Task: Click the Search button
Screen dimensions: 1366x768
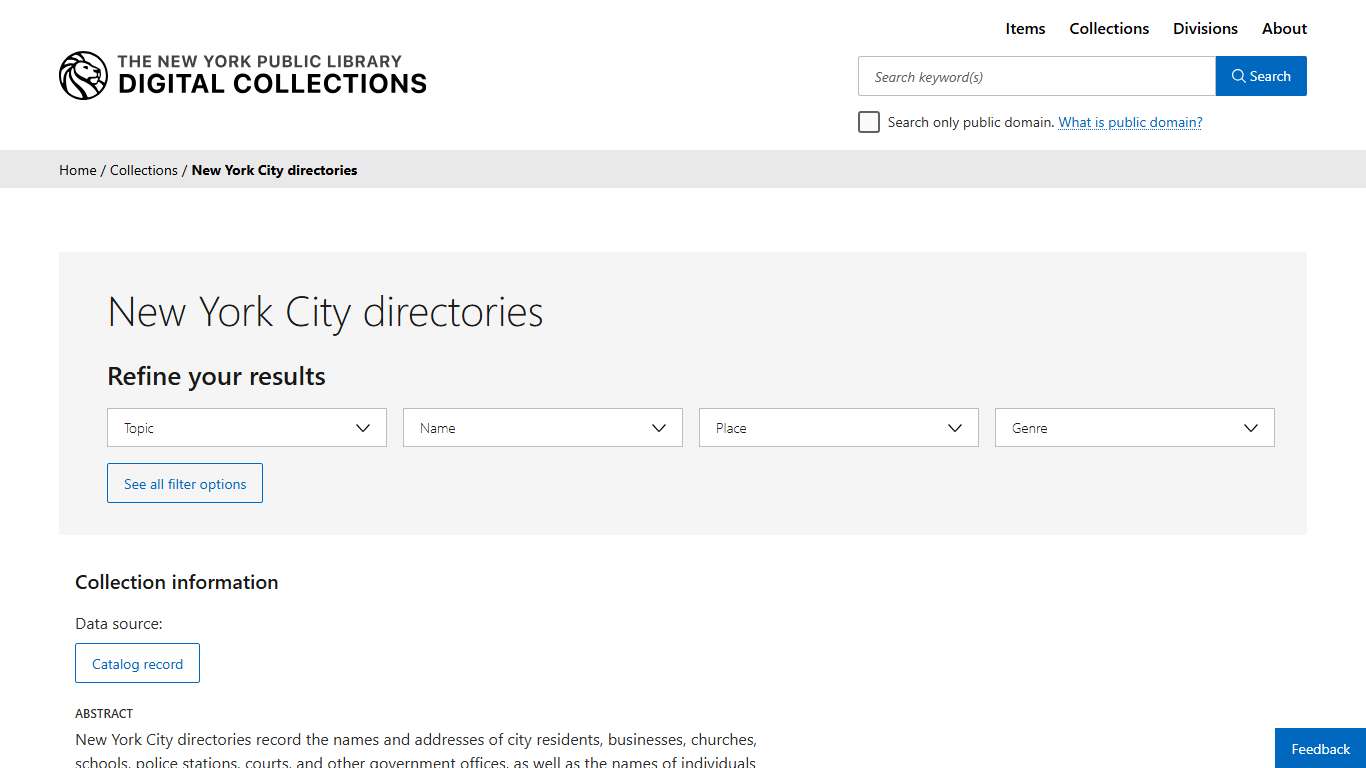Action: pyautogui.click(x=1261, y=76)
